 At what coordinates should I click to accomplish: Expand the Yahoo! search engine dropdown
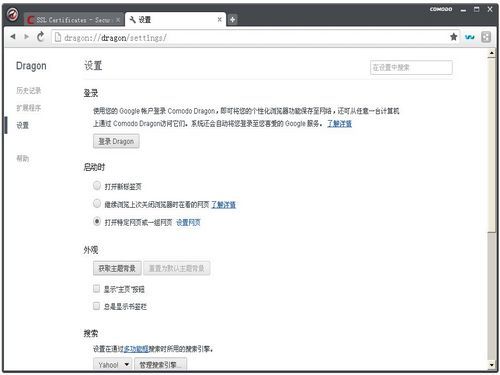click(x=113, y=365)
